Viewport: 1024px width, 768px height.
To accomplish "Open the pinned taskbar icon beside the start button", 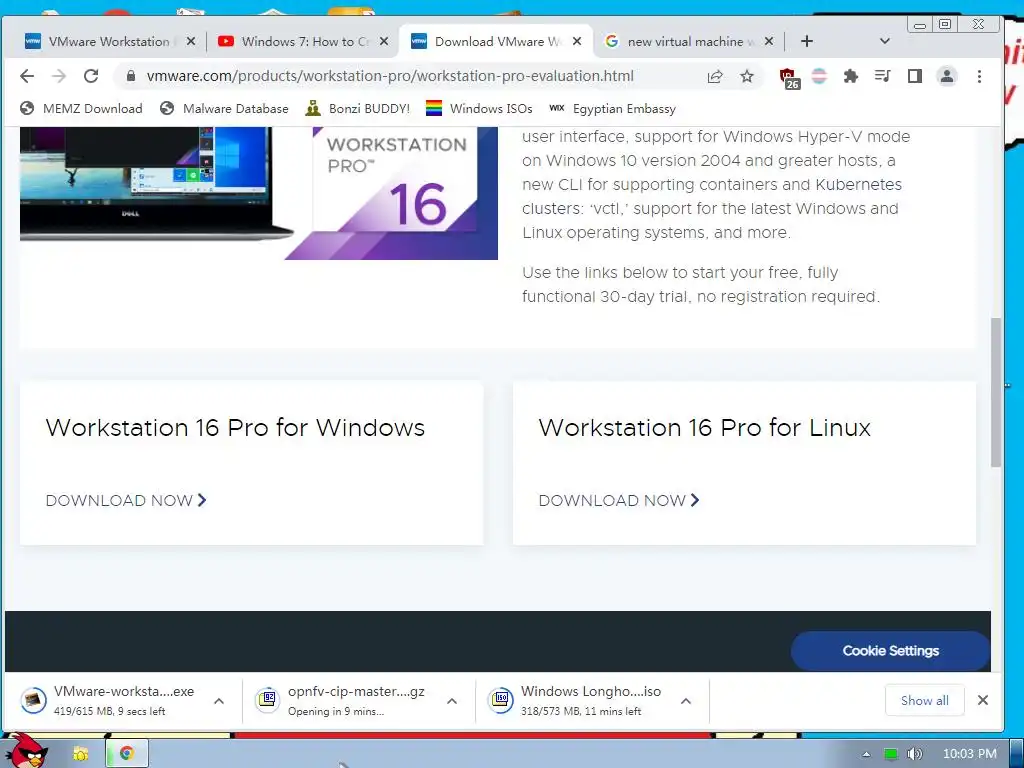I will pyautogui.click(x=80, y=754).
